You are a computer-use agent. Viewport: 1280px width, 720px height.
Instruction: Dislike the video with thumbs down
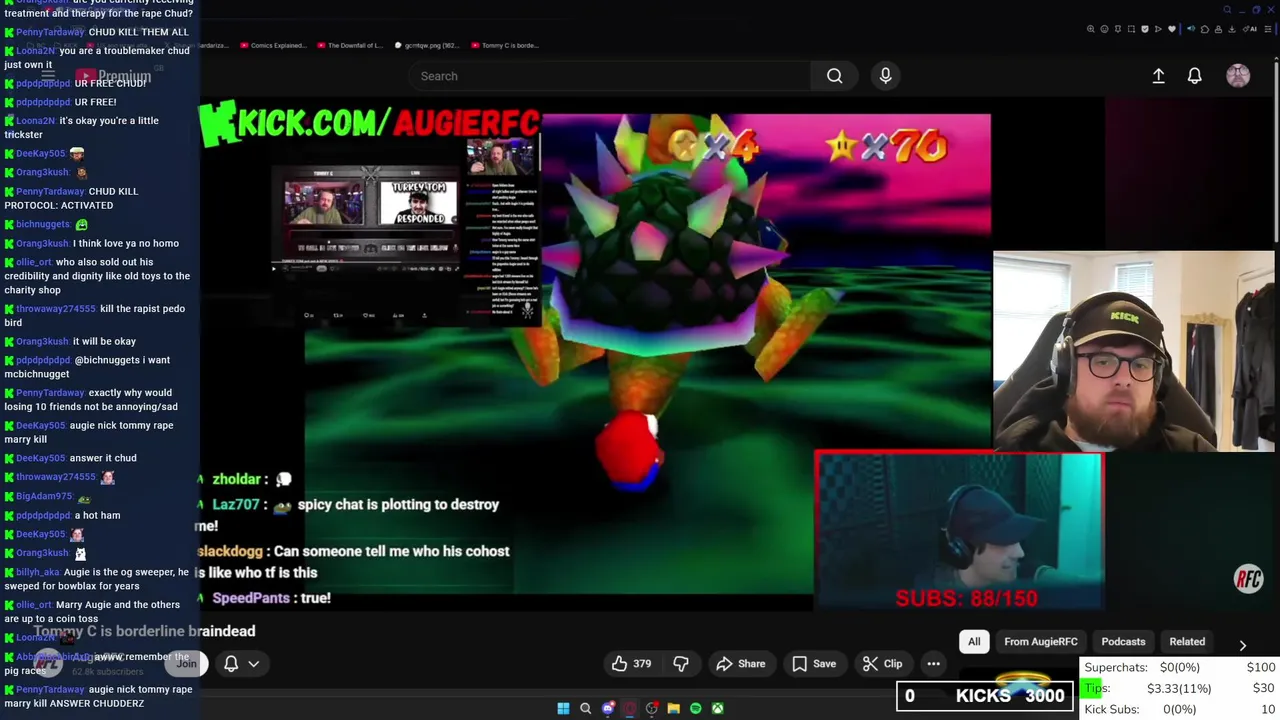681,663
